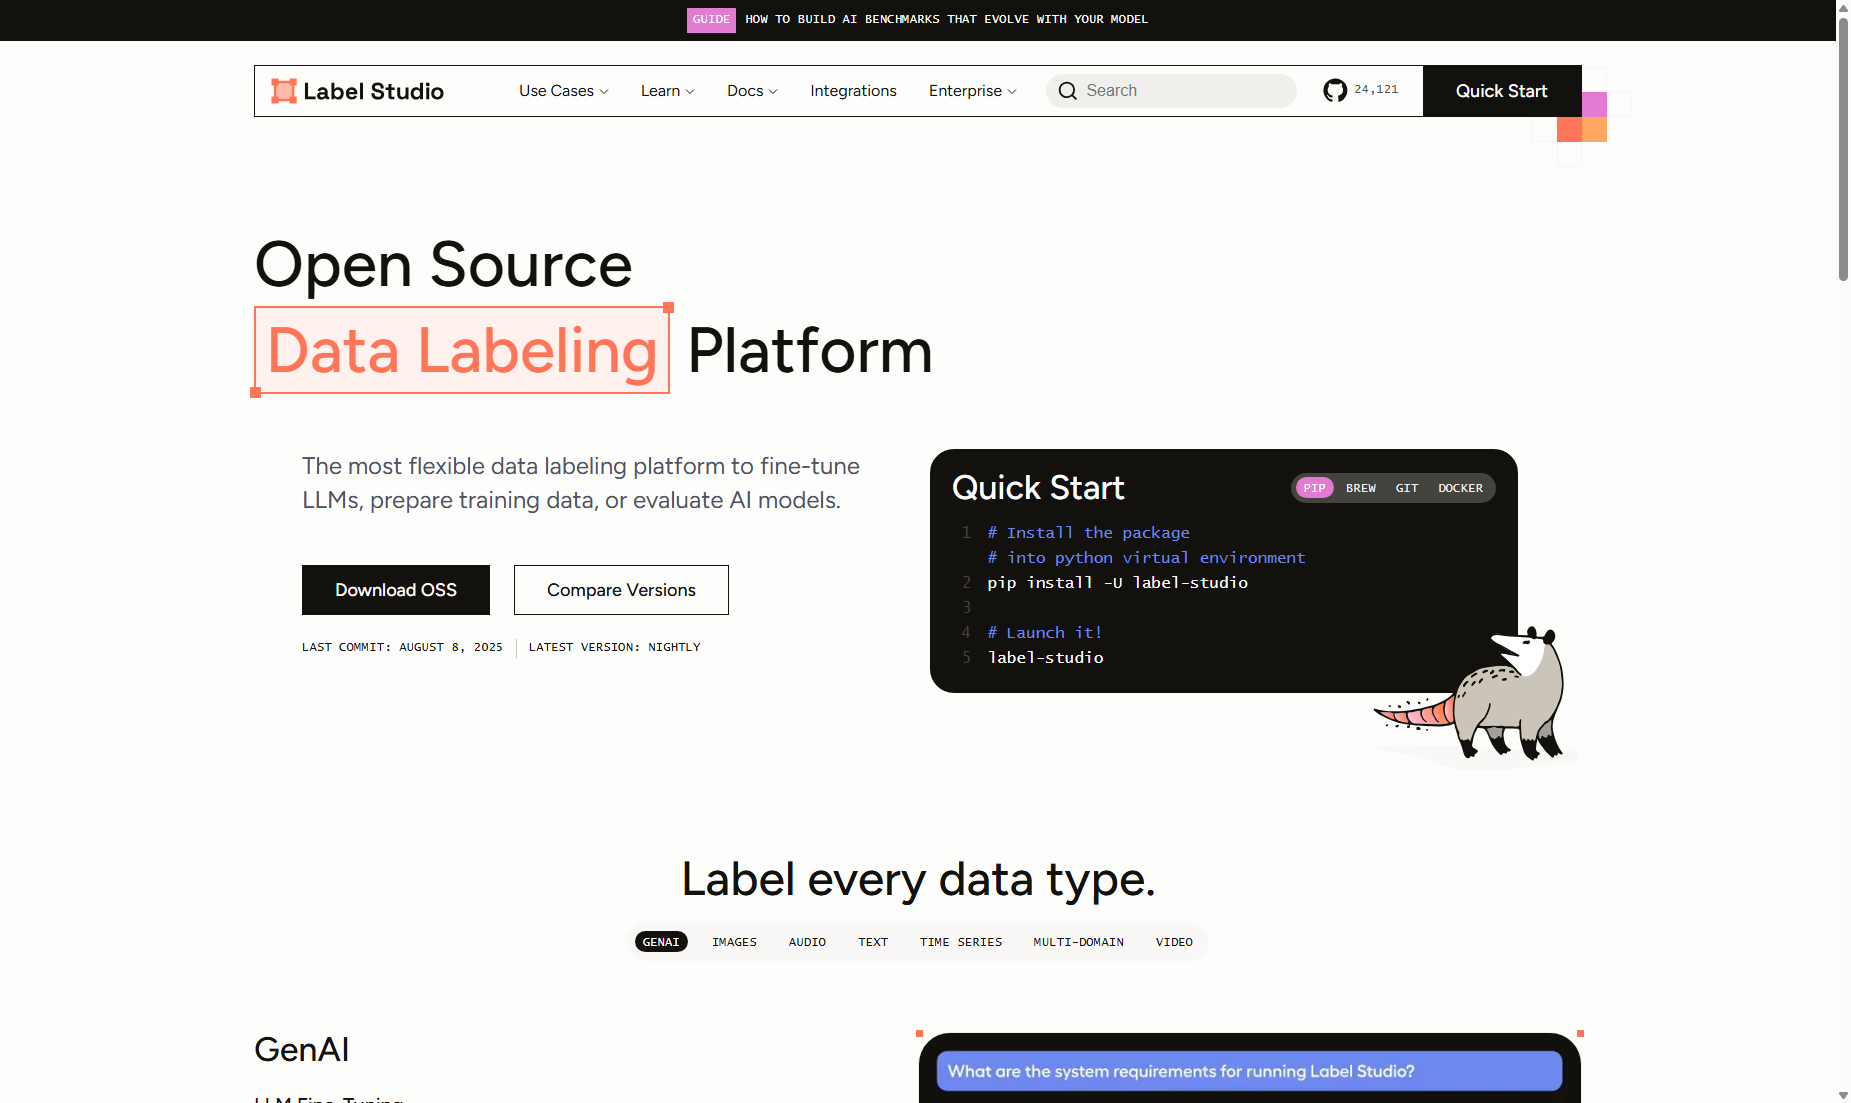Screen dimensions: 1851x1103
Task: Click the 'Label every data type.' heading
Action: pos(918,880)
